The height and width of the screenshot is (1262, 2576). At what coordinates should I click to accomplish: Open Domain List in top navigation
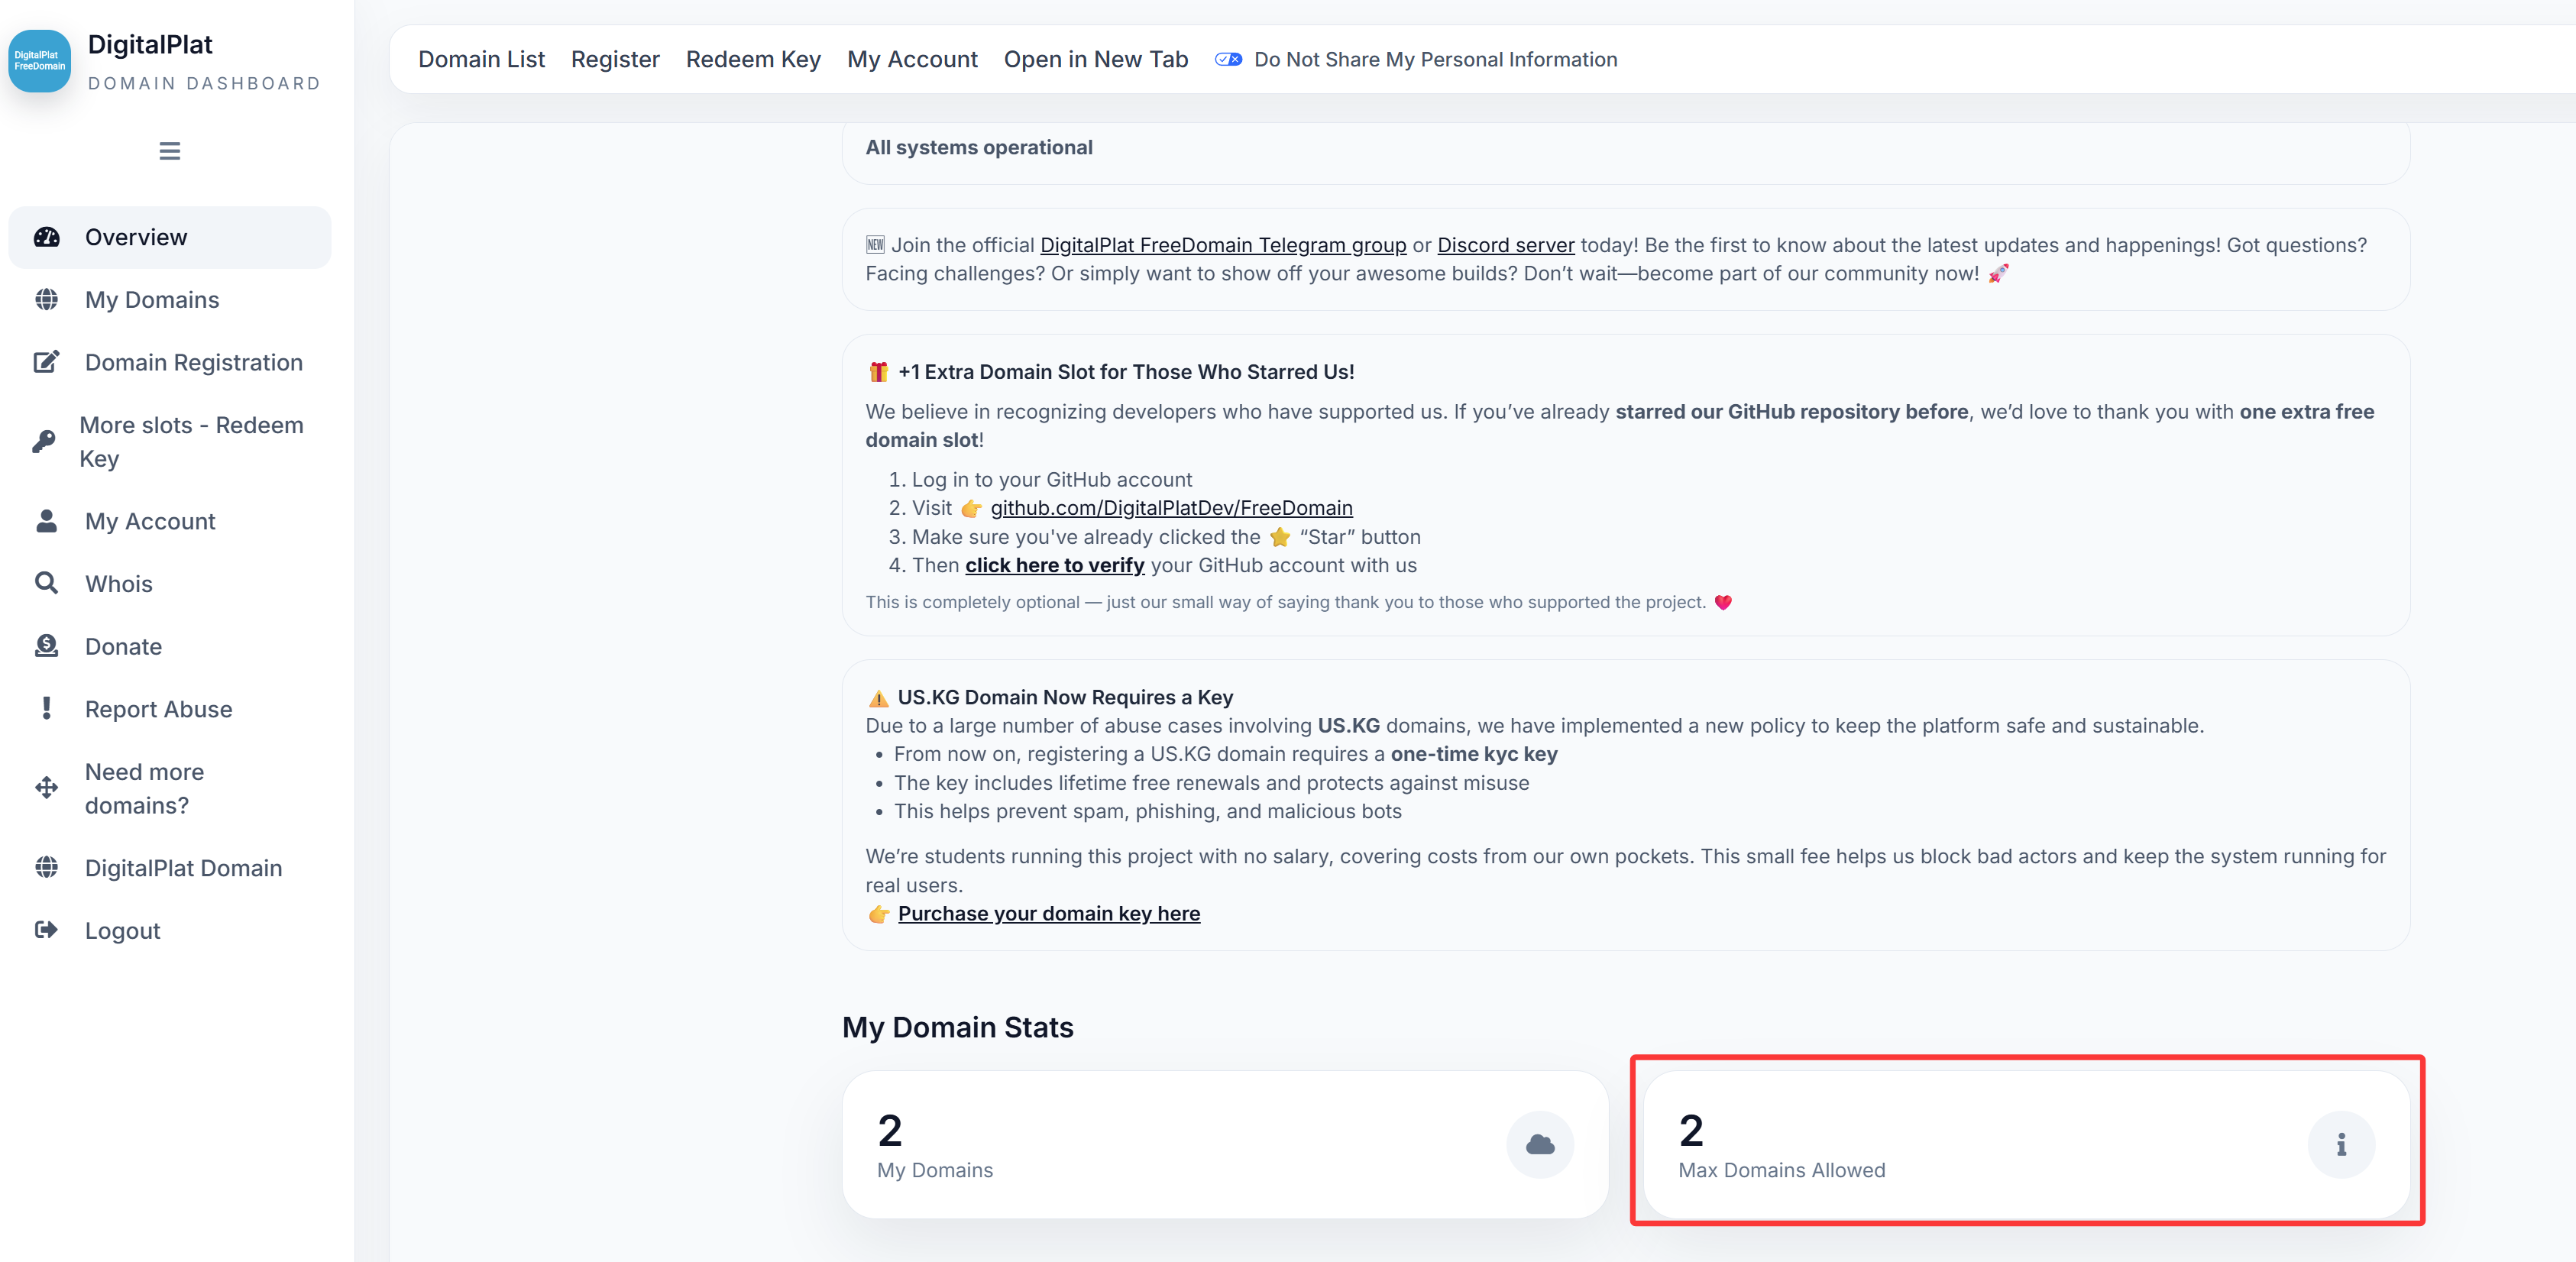click(481, 60)
